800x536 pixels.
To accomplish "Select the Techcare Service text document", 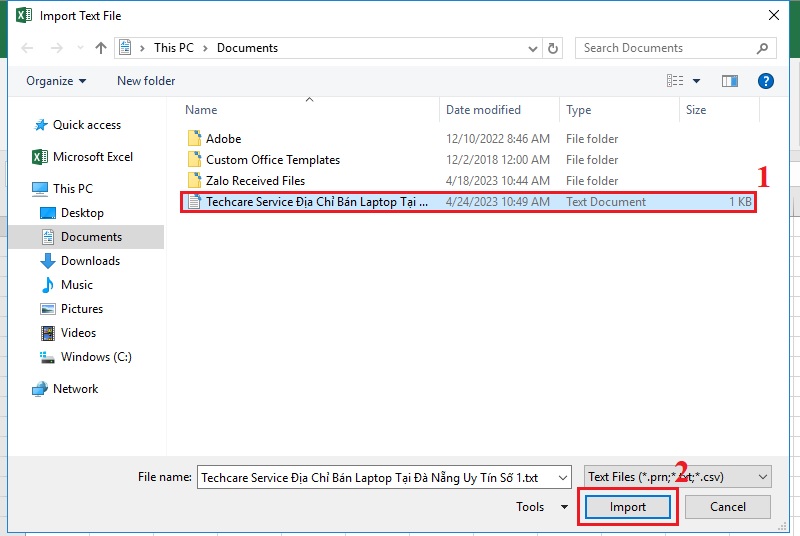I will click(x=316, y=202).
